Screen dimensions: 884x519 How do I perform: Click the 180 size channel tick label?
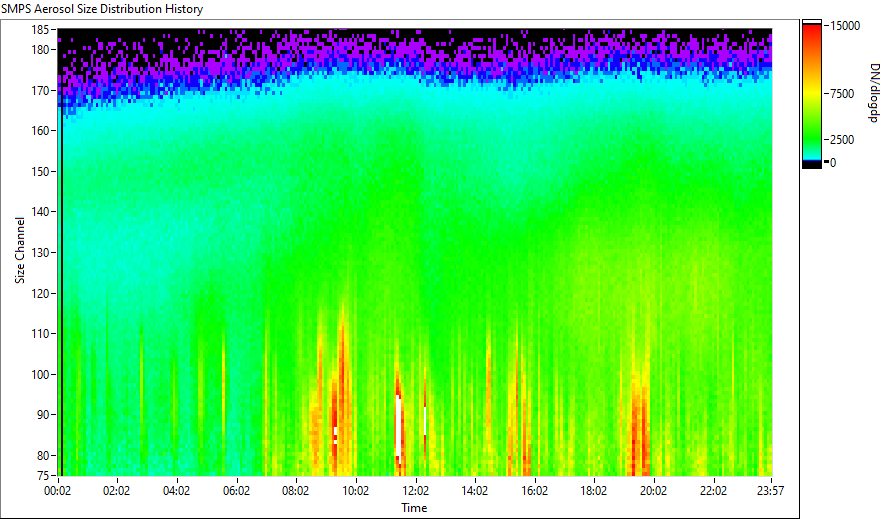40,50
